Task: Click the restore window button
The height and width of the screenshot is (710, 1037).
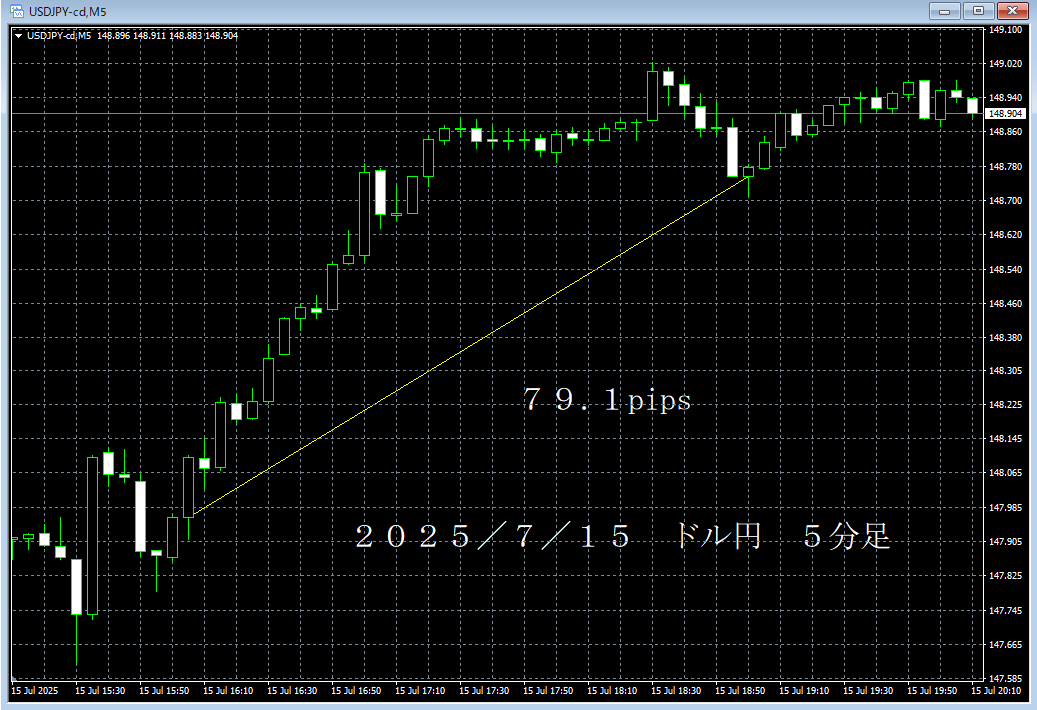Action: tap(977, 11)
